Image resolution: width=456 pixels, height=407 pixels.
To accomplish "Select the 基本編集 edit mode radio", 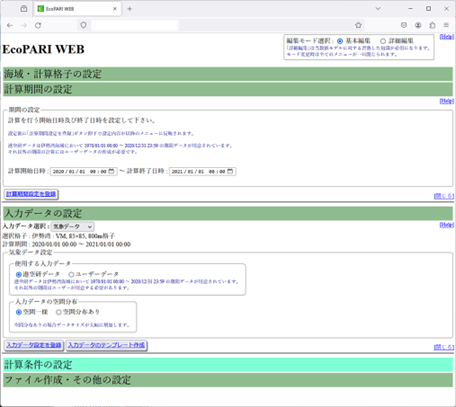I will tap(340, 41).
